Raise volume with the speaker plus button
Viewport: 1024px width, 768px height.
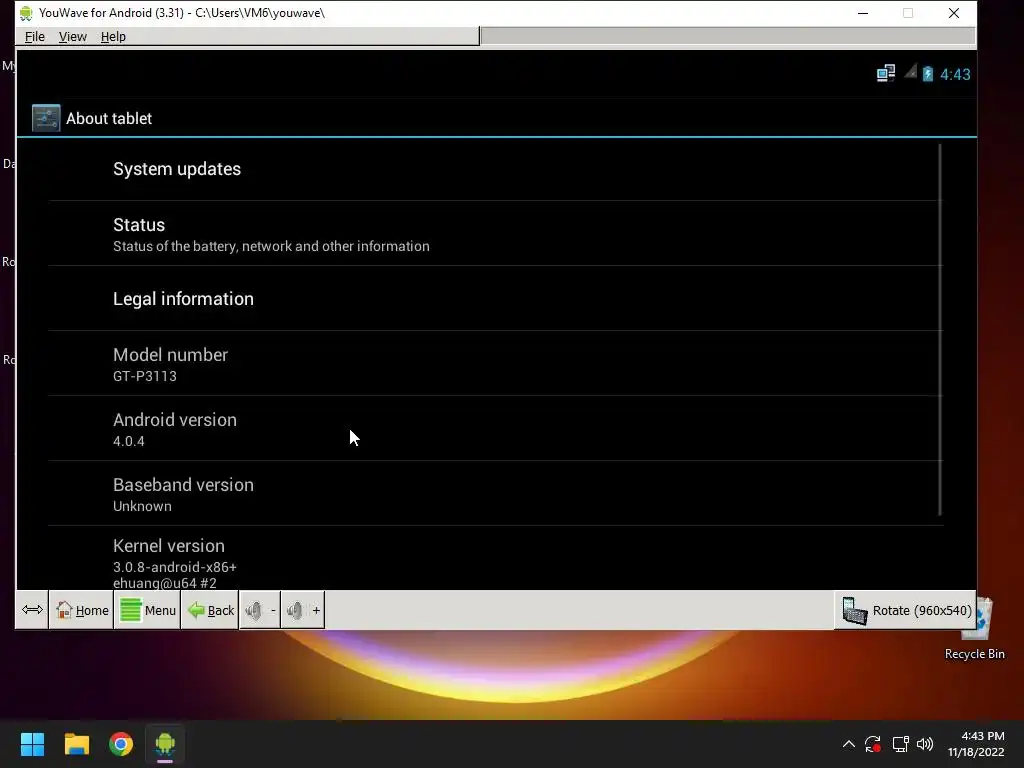coord(303,610)
